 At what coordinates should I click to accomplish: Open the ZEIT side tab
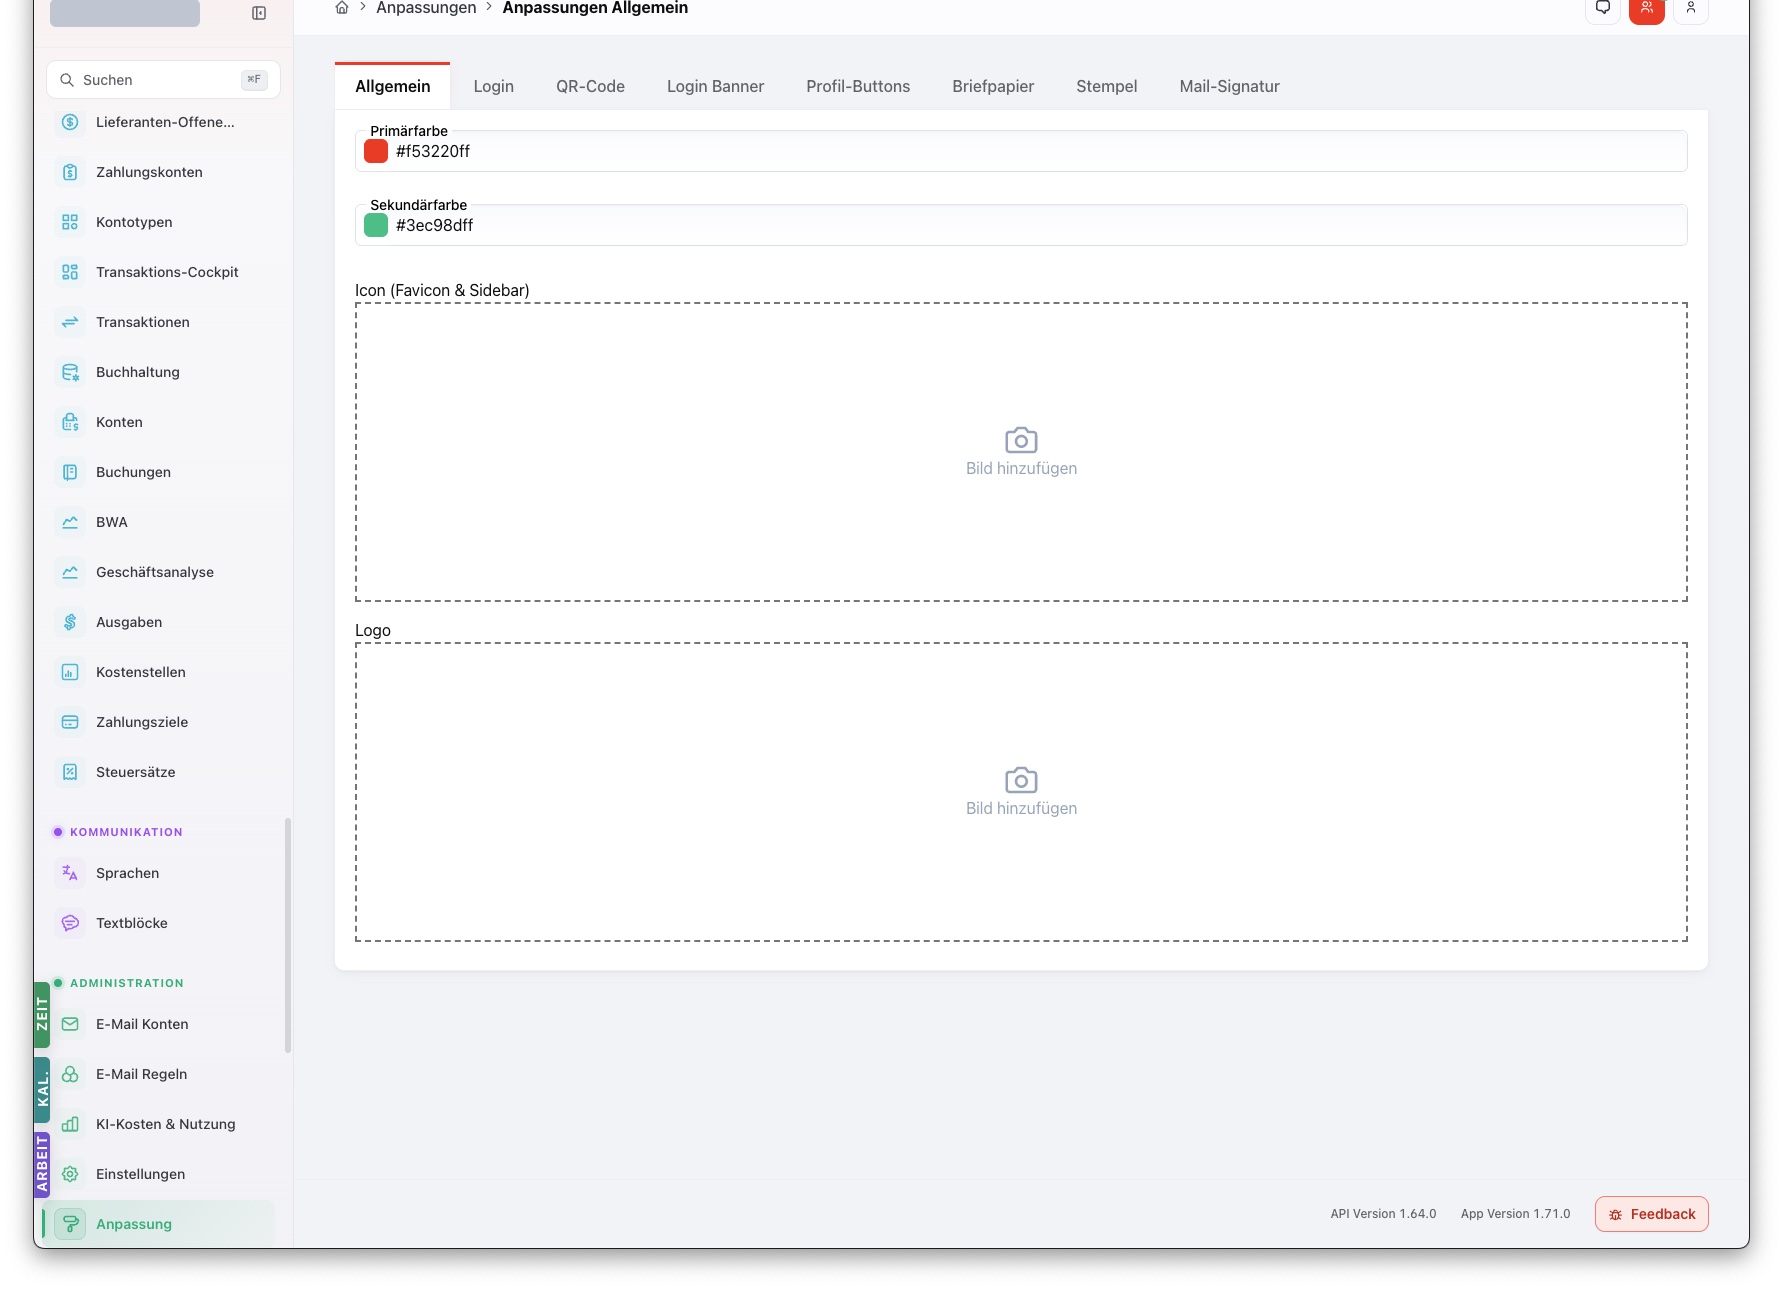(42, 1014)
